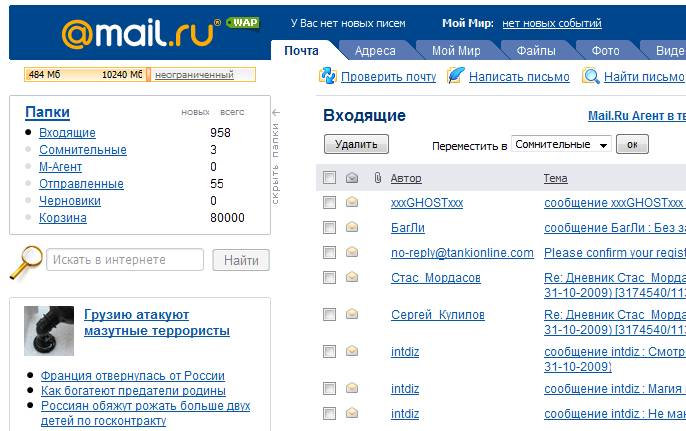Open the 'Mail.Ru Агент' promo link
Image resolution: width=686 pixels, height=431 pixels.
coord(637,116)
